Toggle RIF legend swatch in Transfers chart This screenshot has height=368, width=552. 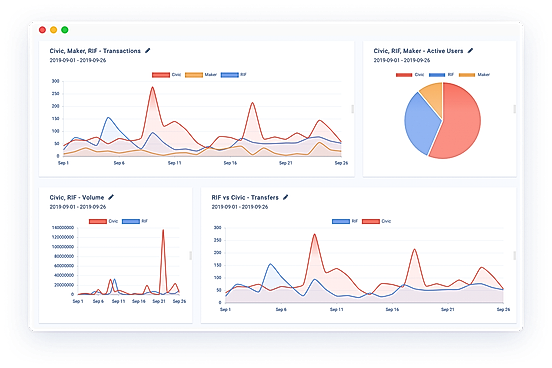(x=341, y=221)
